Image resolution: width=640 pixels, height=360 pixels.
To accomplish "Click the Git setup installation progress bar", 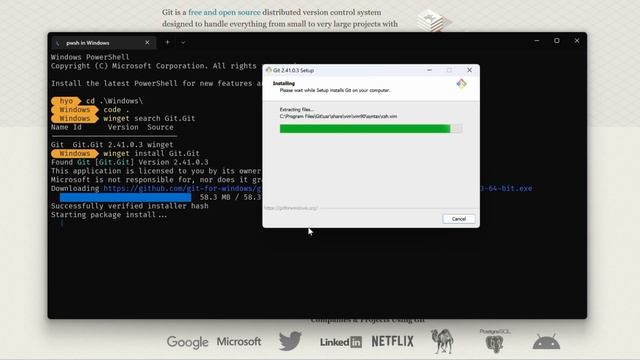I will [x=371, y=129].
